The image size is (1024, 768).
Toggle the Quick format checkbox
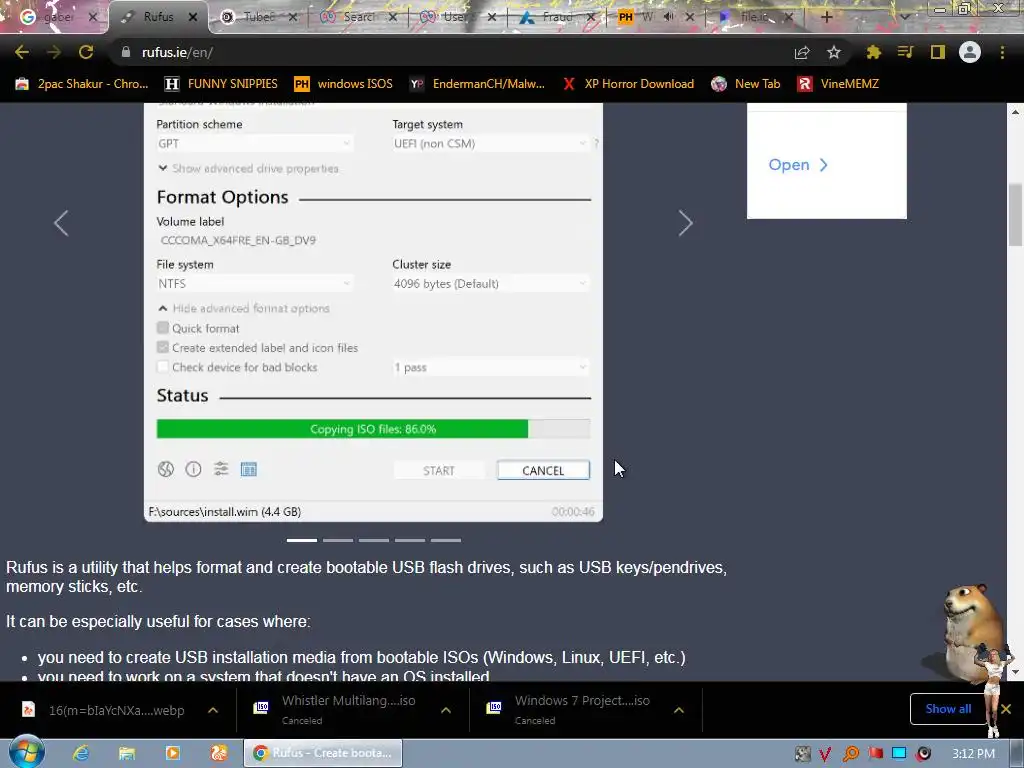click(163, 328)
